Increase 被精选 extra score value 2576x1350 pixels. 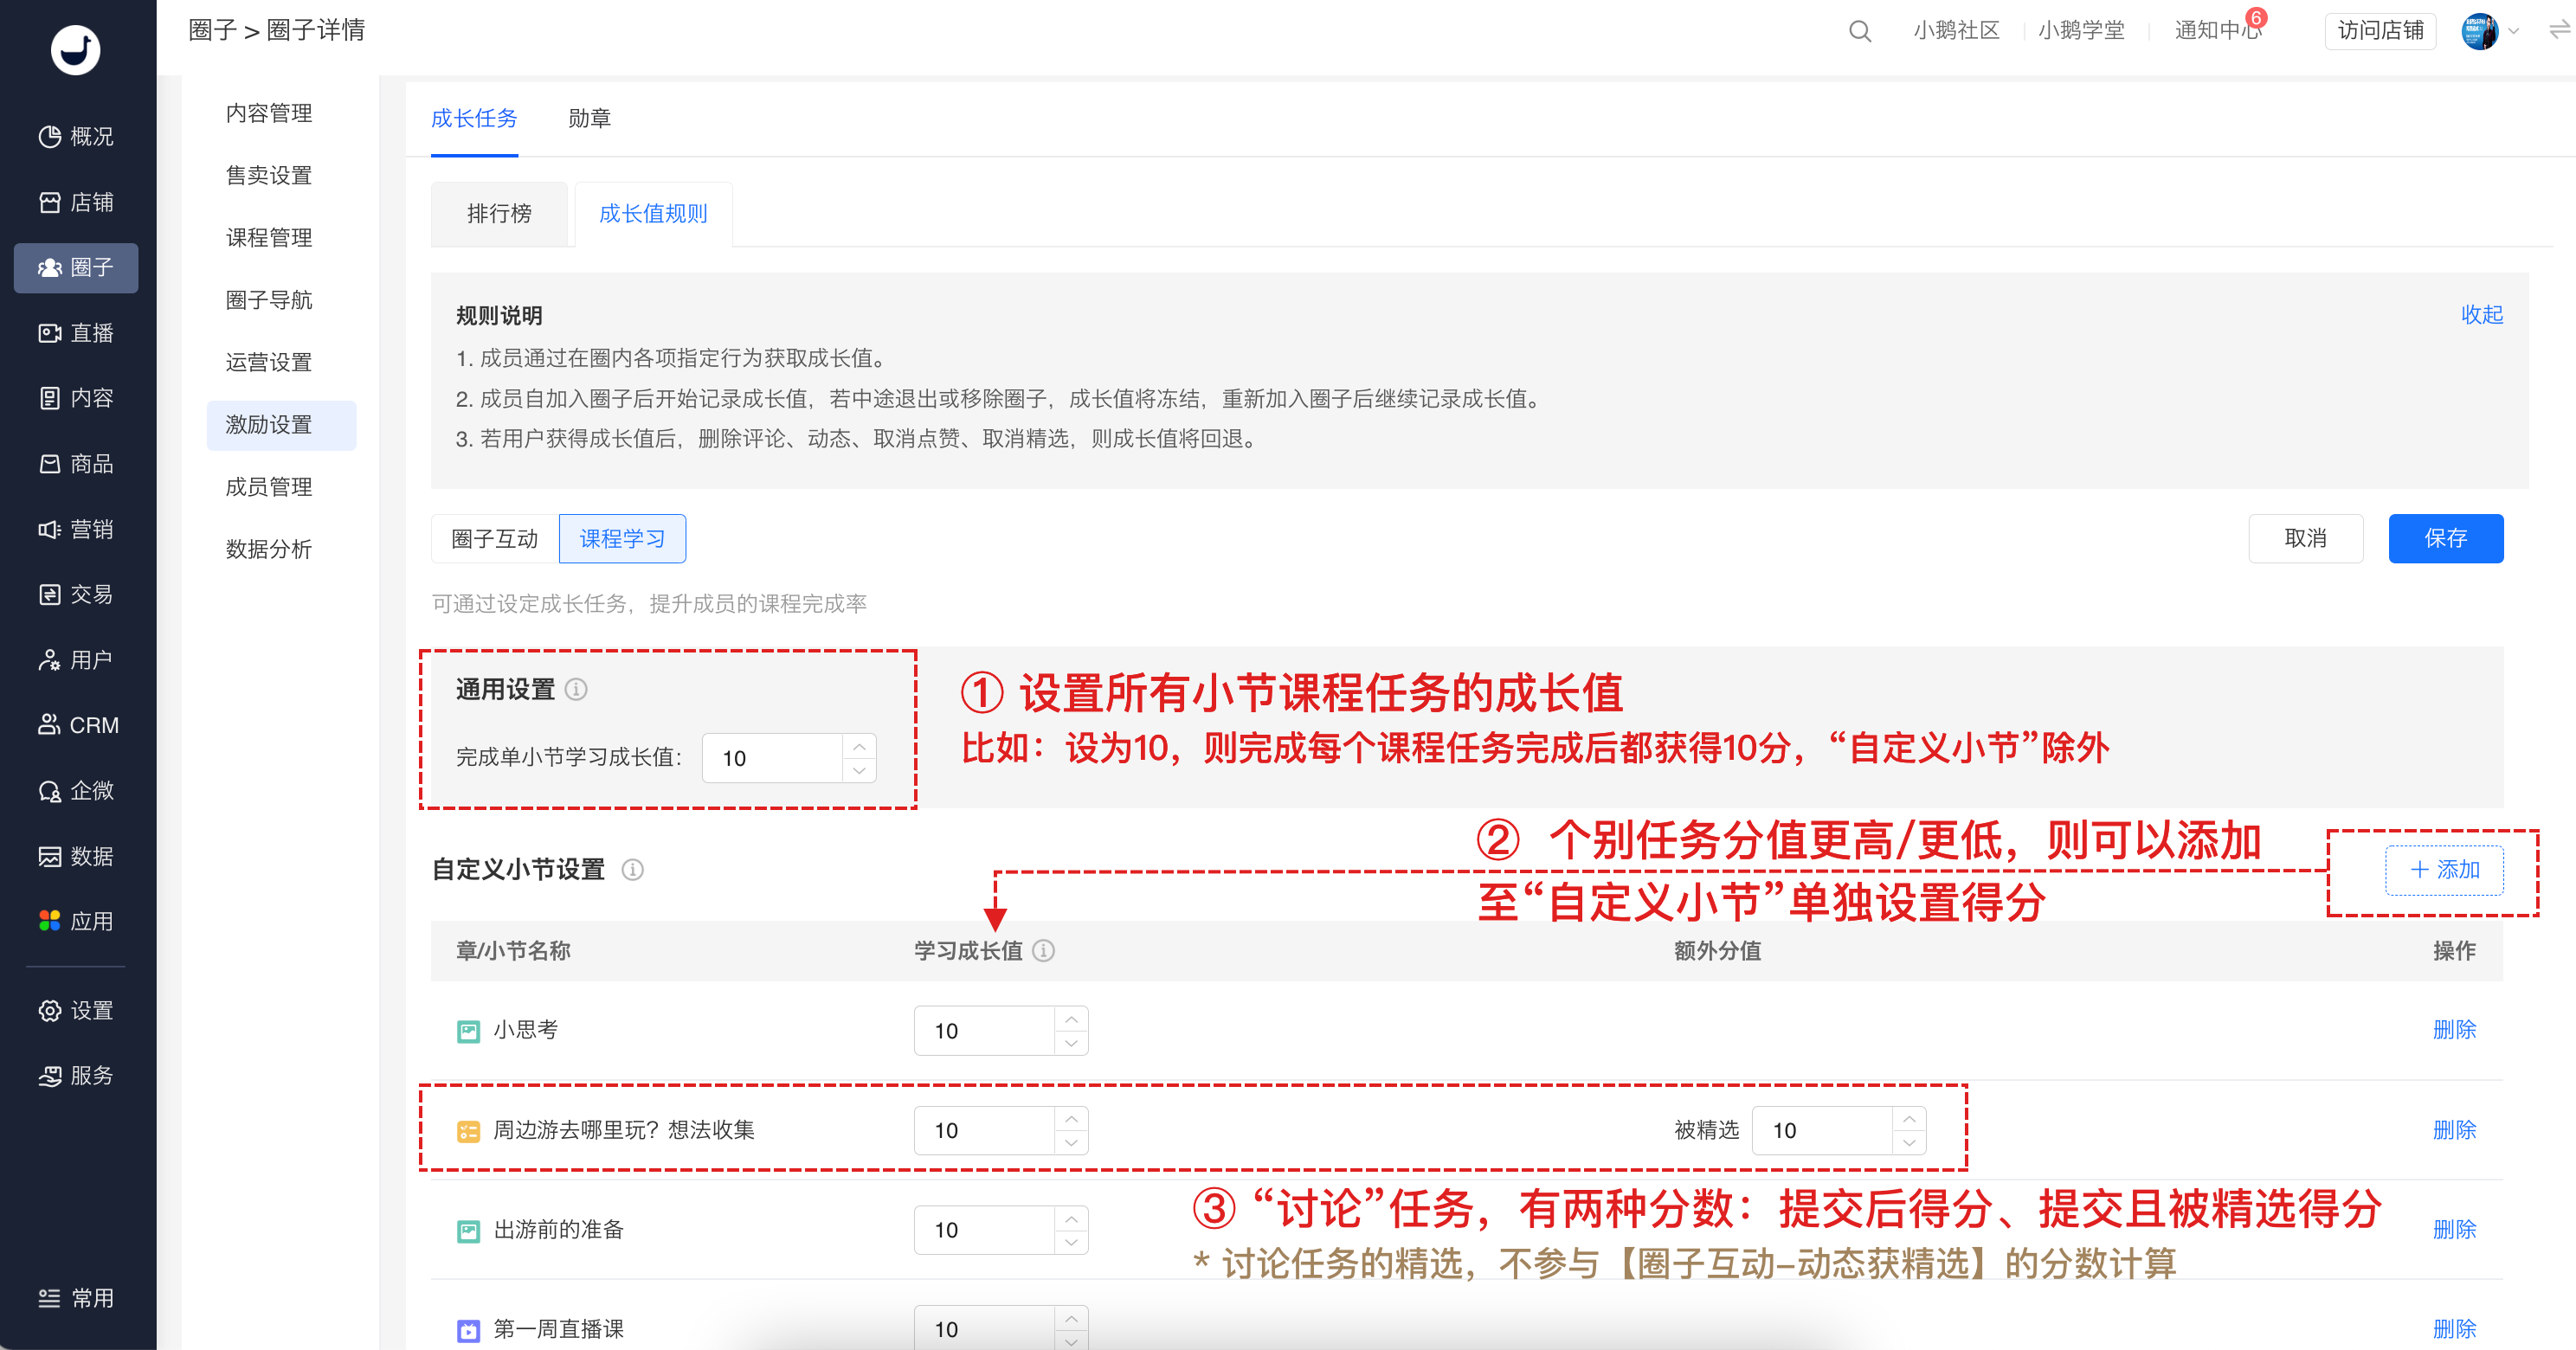point(1909,1118)
